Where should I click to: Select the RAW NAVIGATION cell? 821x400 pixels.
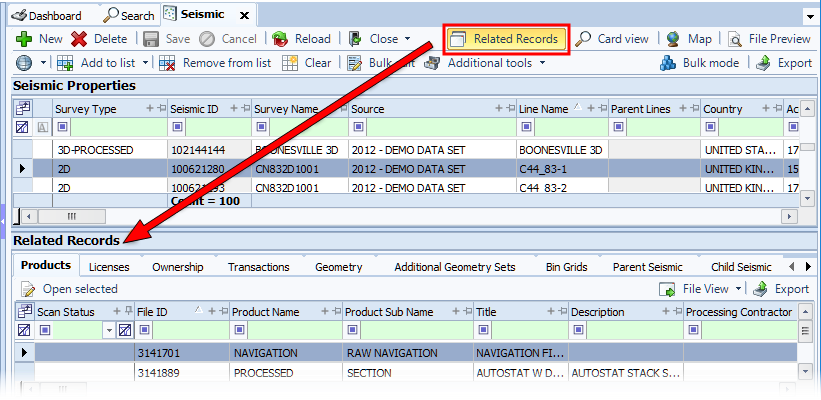click(x=408, y=353)
